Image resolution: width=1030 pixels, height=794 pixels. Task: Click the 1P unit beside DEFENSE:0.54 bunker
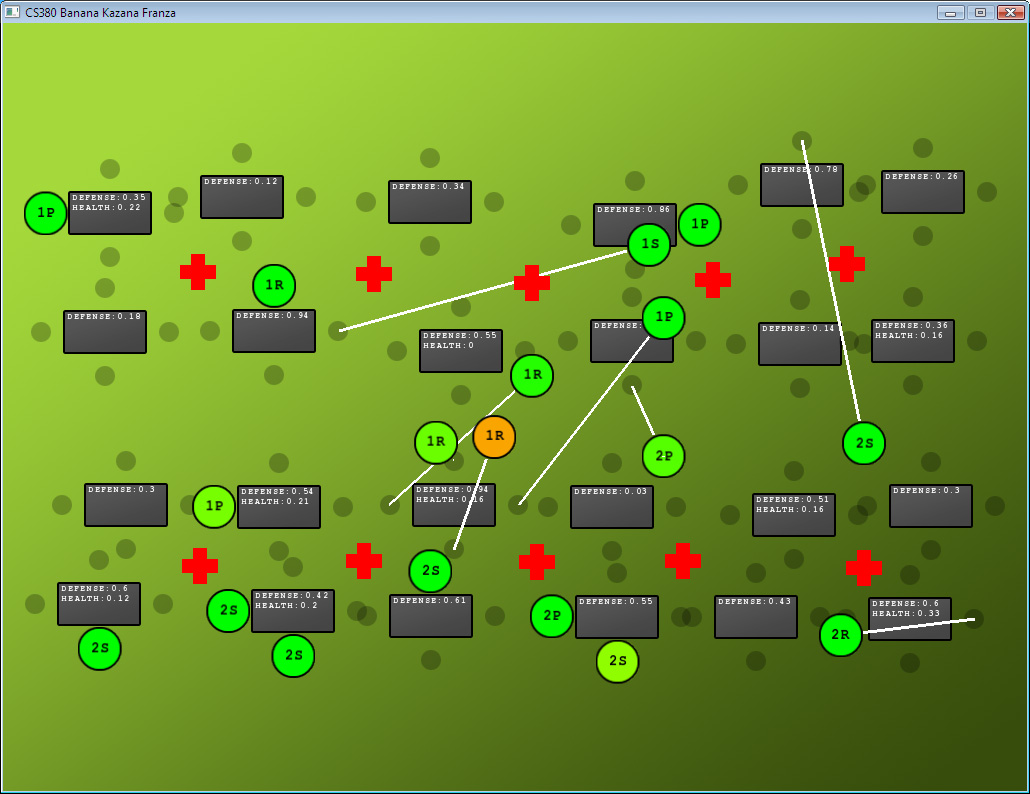(x=214, y=506)
